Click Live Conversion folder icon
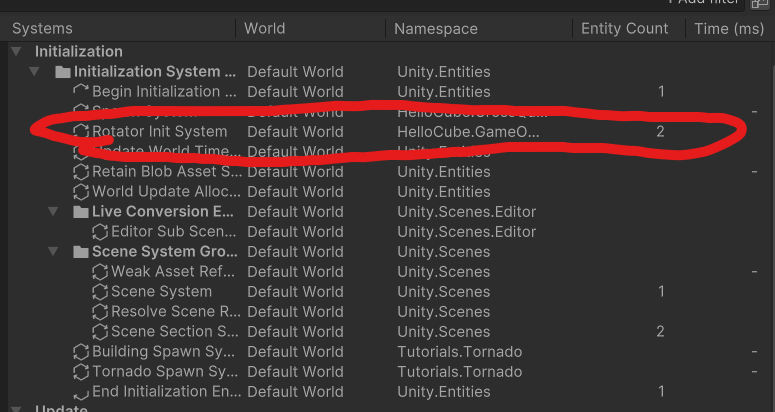The height and width of the screenshot is (412, 775). (81, 212)
